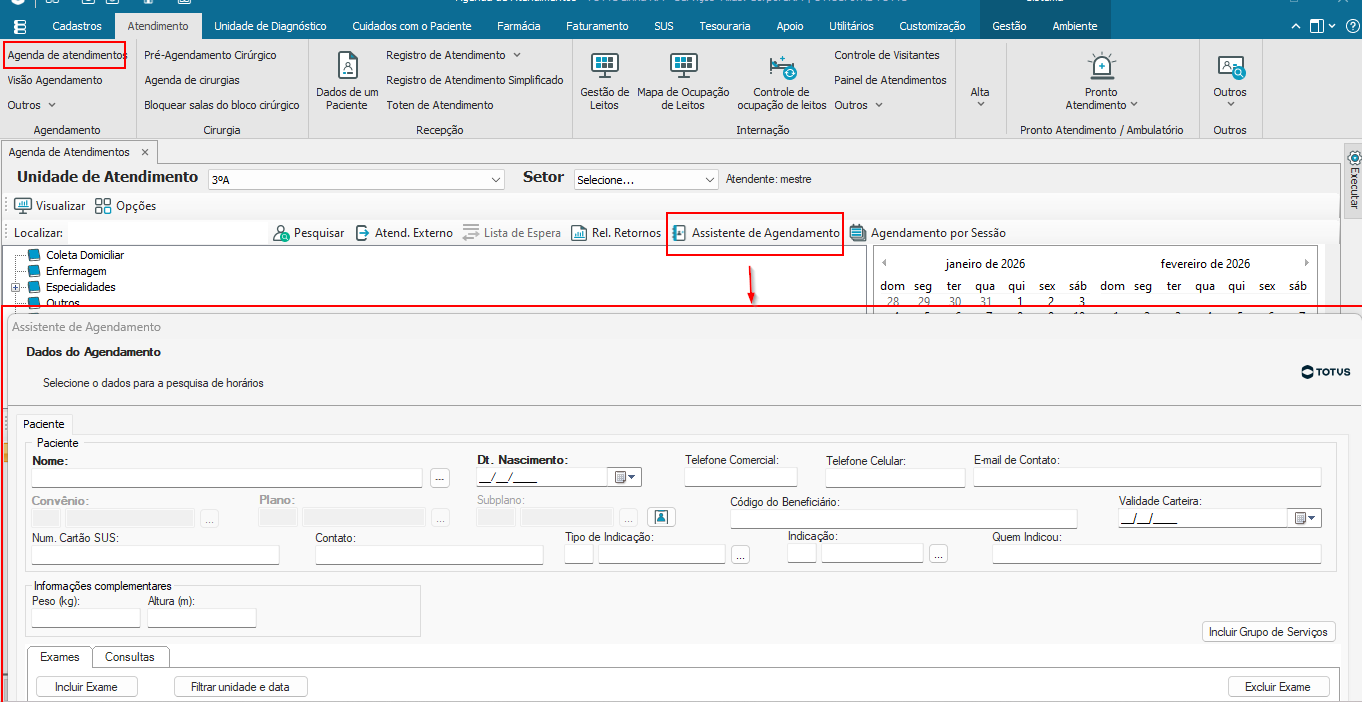
Task: Open Controle de ocupação de leitos
Action: 782,81
